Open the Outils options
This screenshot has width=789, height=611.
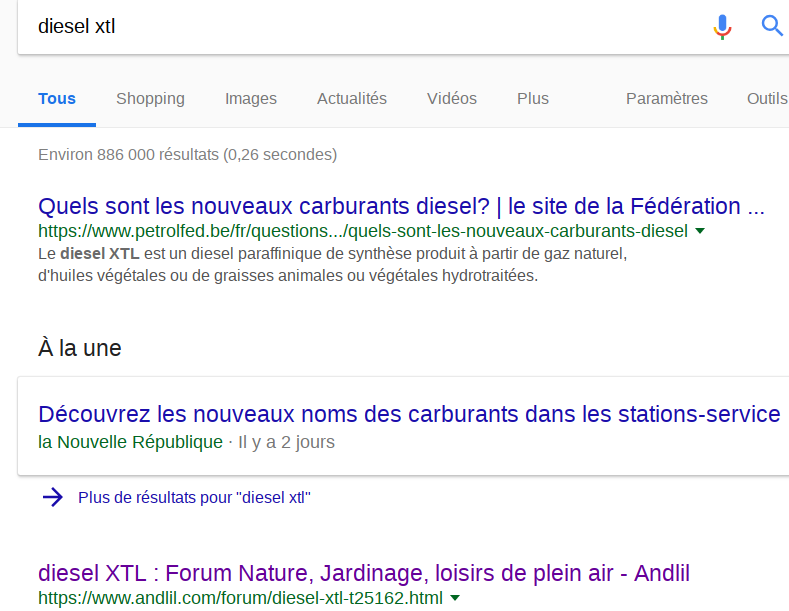(767, 98)
